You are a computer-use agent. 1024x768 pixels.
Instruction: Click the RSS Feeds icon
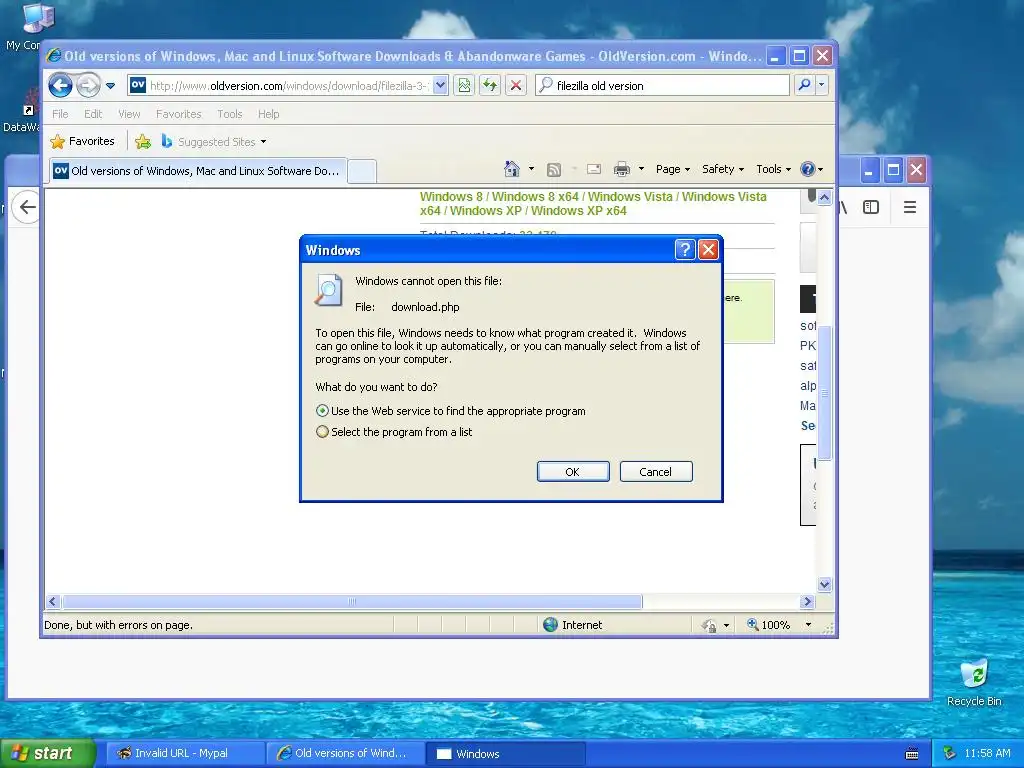click(x=554, y=170)
